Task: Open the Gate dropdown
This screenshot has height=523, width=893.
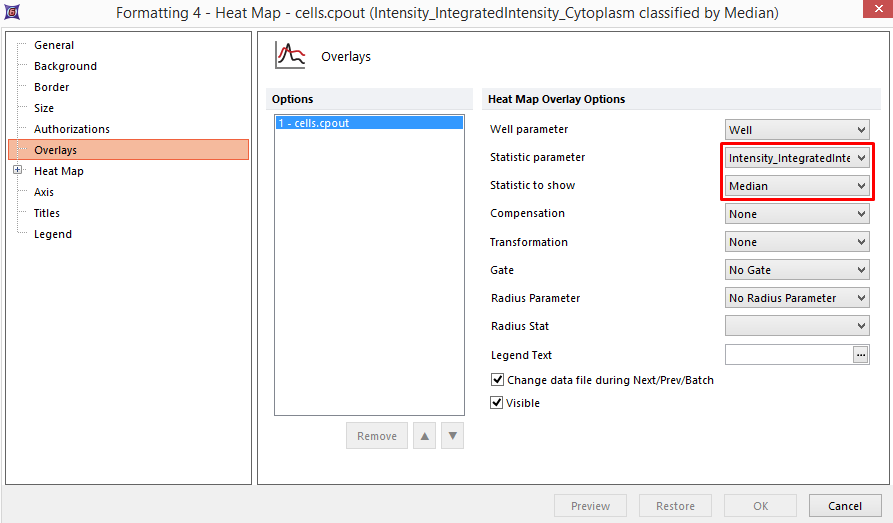Action: coord(797,270)
